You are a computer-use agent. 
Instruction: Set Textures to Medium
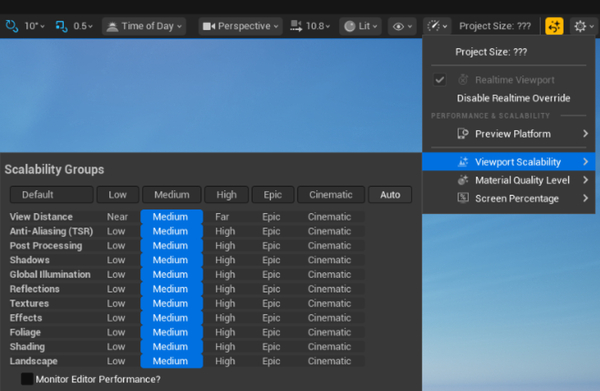click(170, 303)
